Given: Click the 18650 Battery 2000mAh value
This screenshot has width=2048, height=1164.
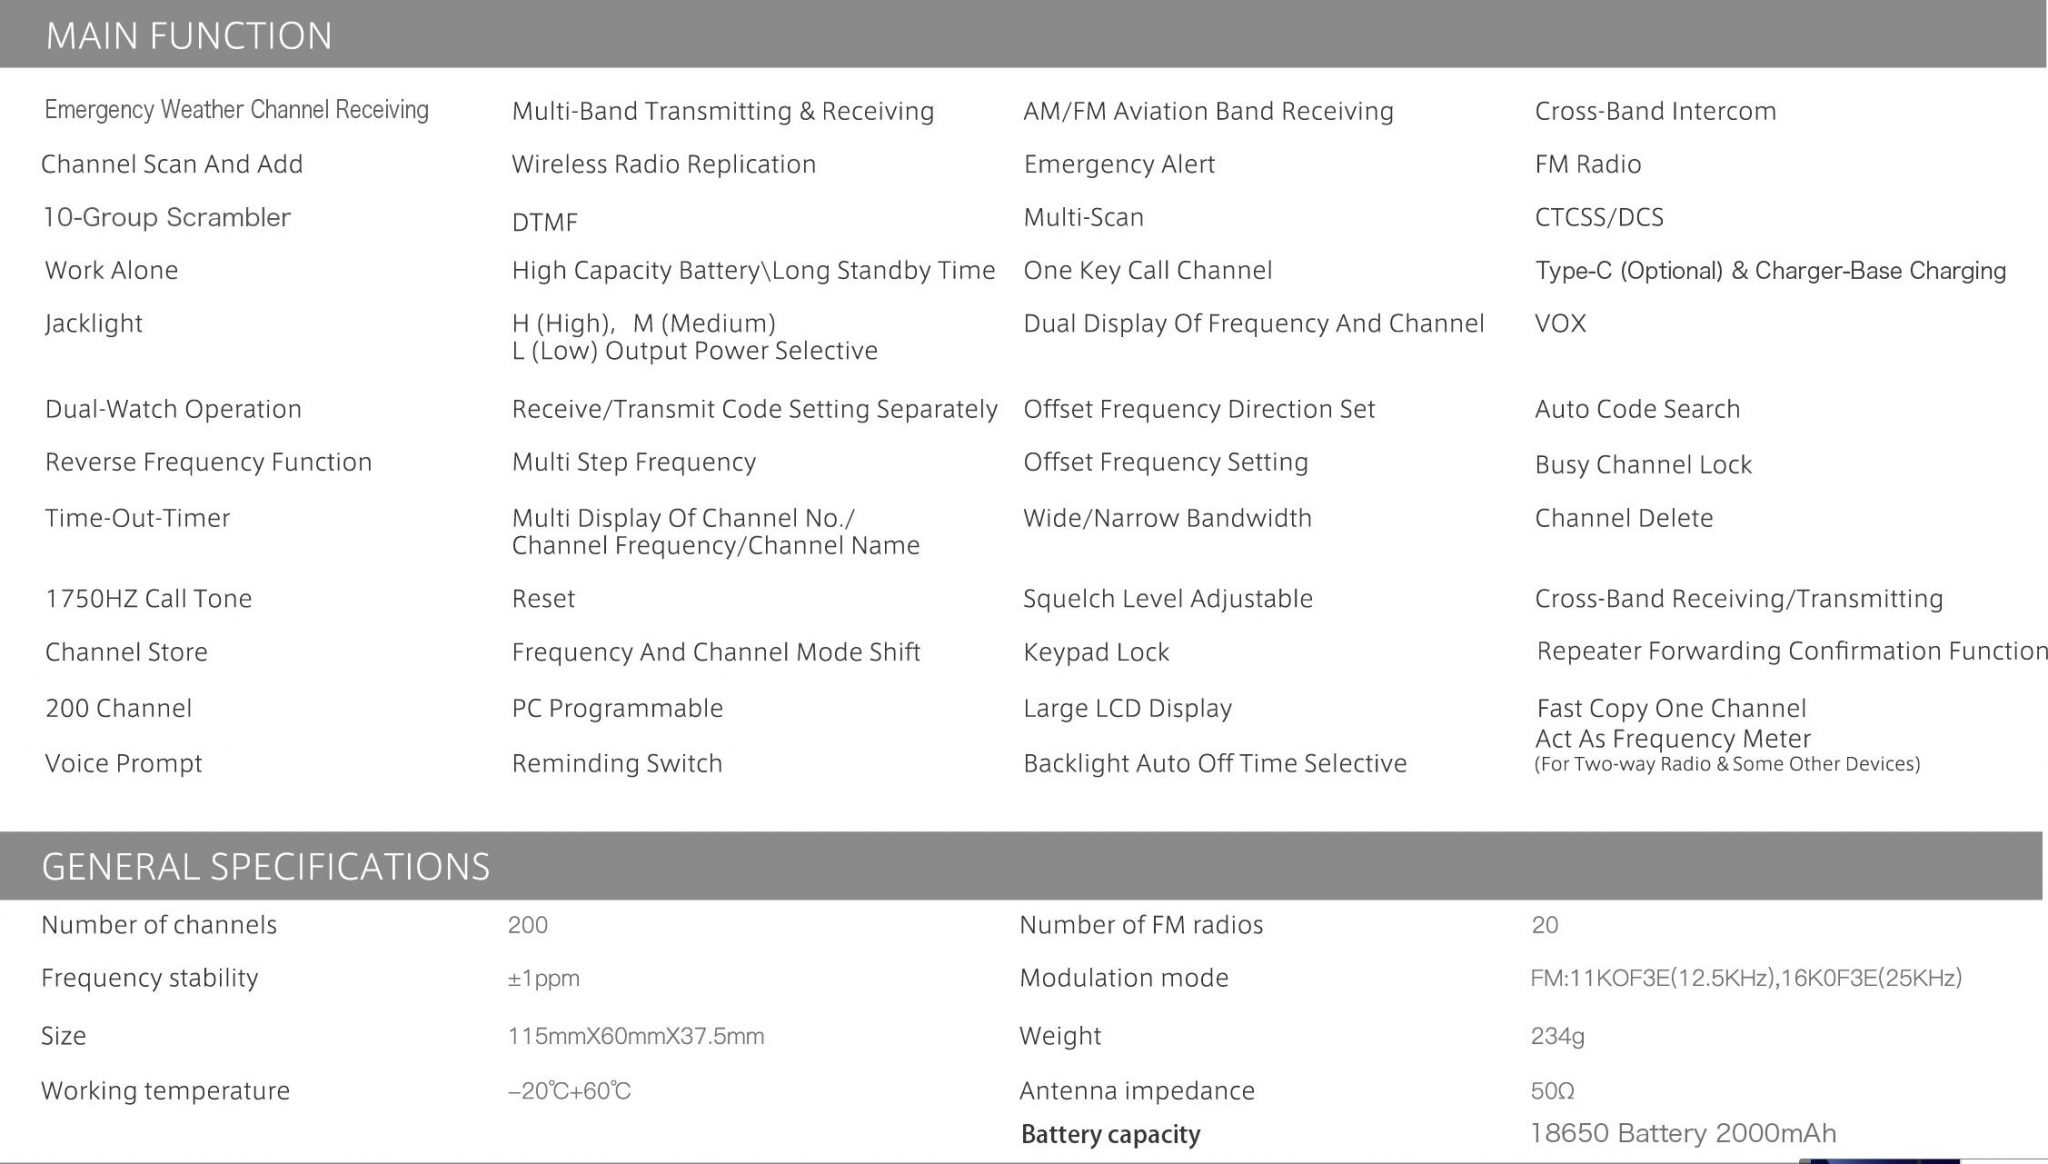Looking at the screenshot, I should pyautogui.click(x=1683, y=1133).
